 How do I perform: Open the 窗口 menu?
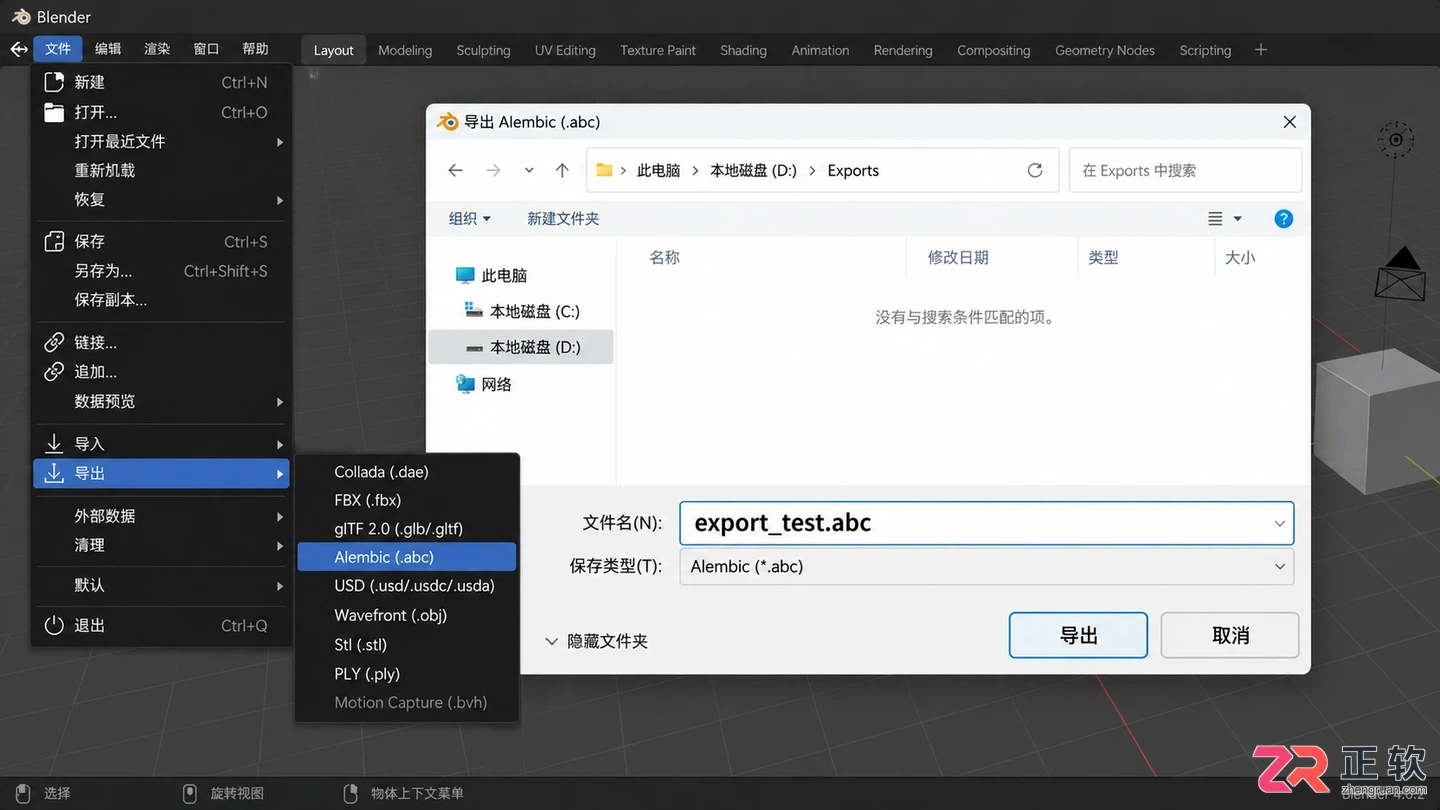tap(206, 49)
